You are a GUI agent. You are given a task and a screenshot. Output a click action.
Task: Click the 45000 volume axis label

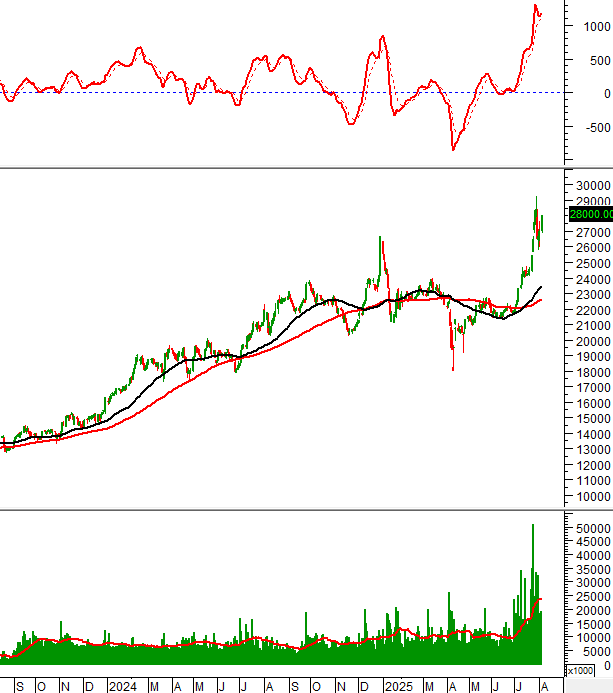(594, 542)
